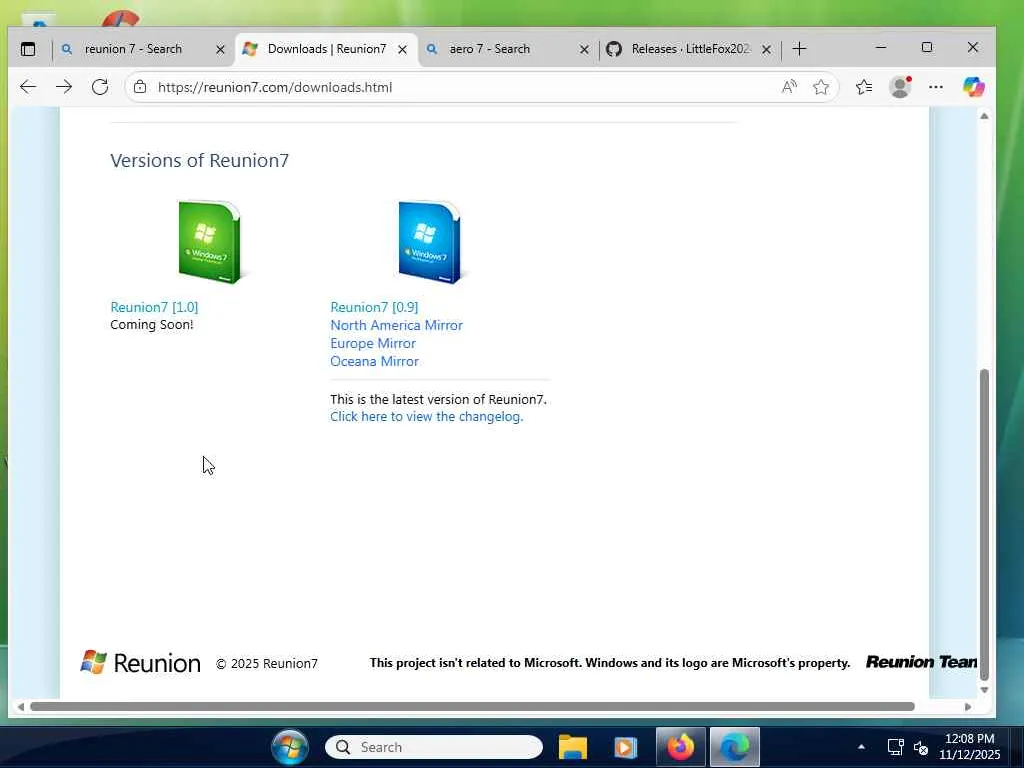The image size is (1024, 768).
Task: Close the Releases LittleFox tab
Action: click(767, 50)
